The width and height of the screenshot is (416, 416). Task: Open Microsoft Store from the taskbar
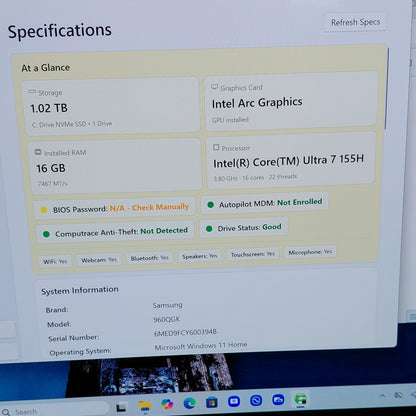point(212,402)
